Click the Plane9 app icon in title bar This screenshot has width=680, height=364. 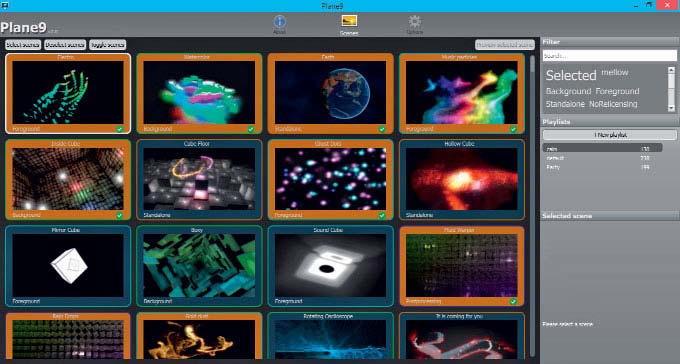5,6
